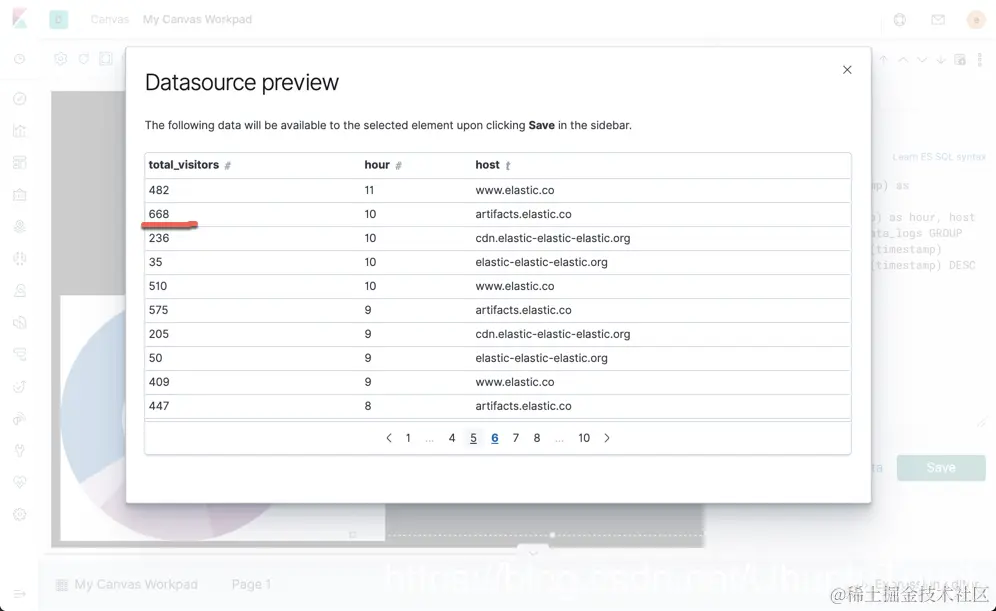Open the user account avatar
This screenshot has width=996, height=611.
point(976,20)
